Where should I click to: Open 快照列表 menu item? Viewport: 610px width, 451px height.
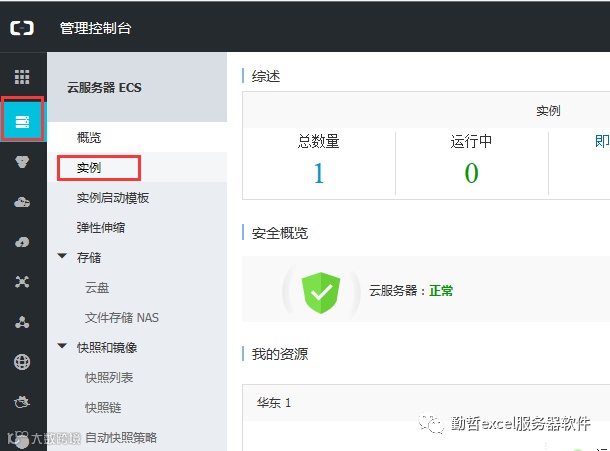(x=109, y=377)
